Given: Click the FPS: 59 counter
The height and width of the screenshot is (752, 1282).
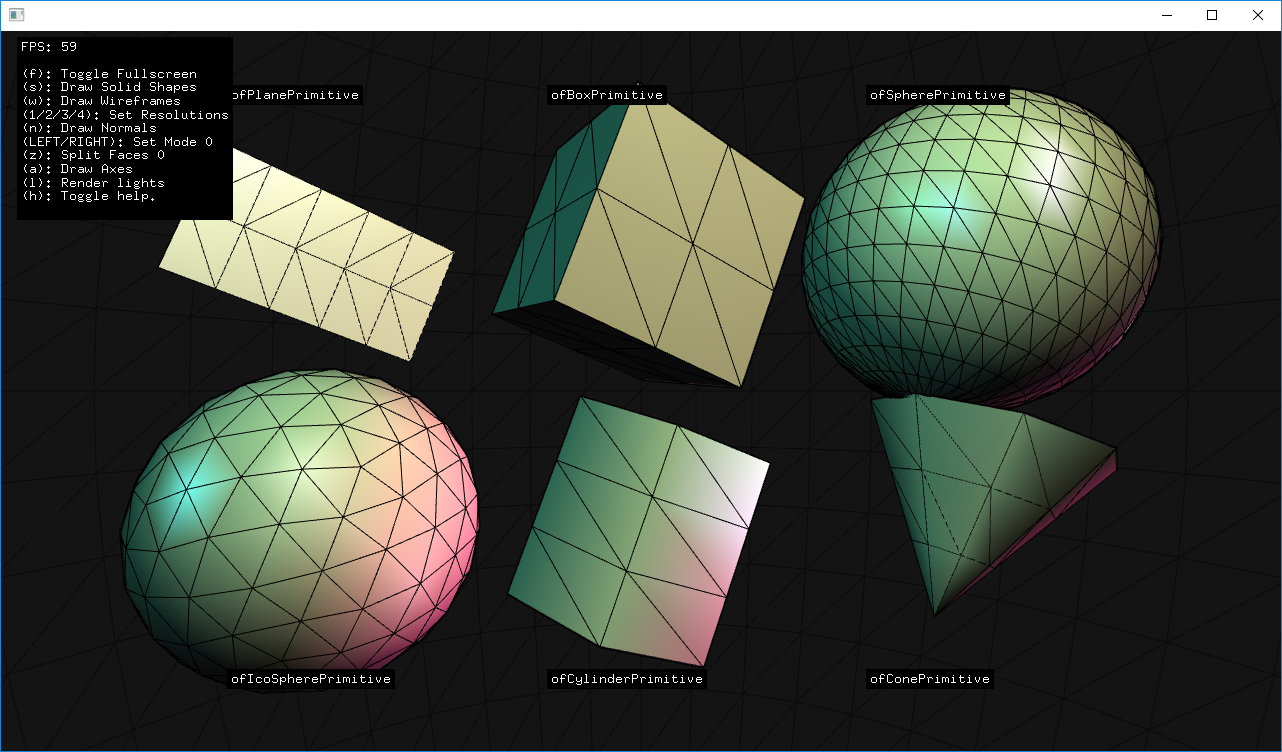Looking at the screenshot, I should pyautogui.click(x=47, y=46).
